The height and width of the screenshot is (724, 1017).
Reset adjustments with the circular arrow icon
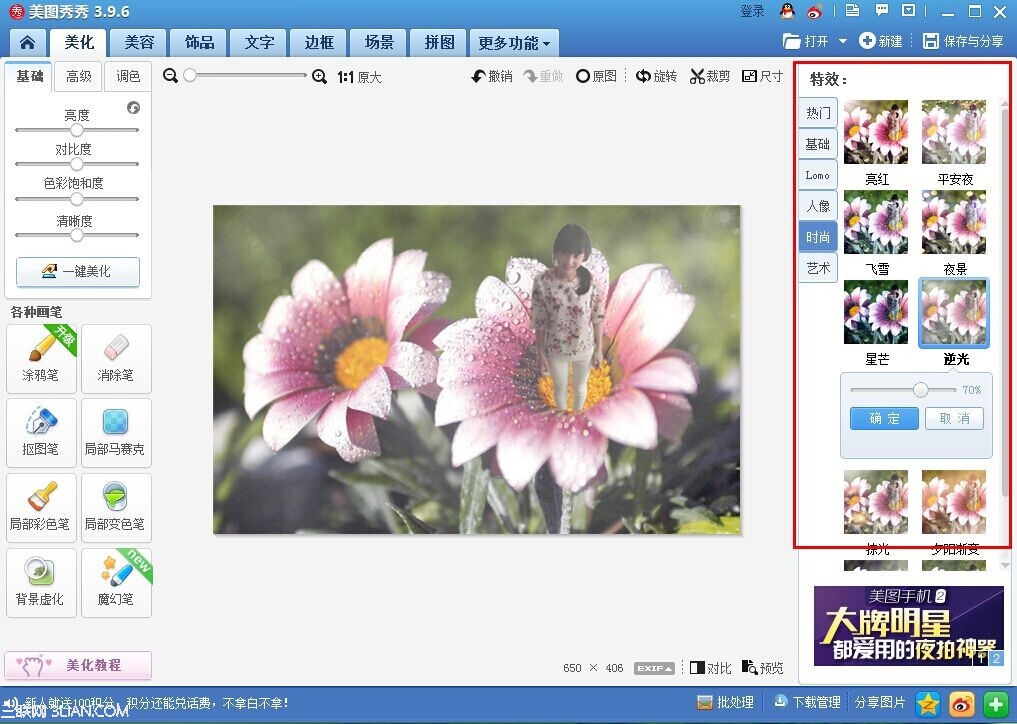point(134,108)
